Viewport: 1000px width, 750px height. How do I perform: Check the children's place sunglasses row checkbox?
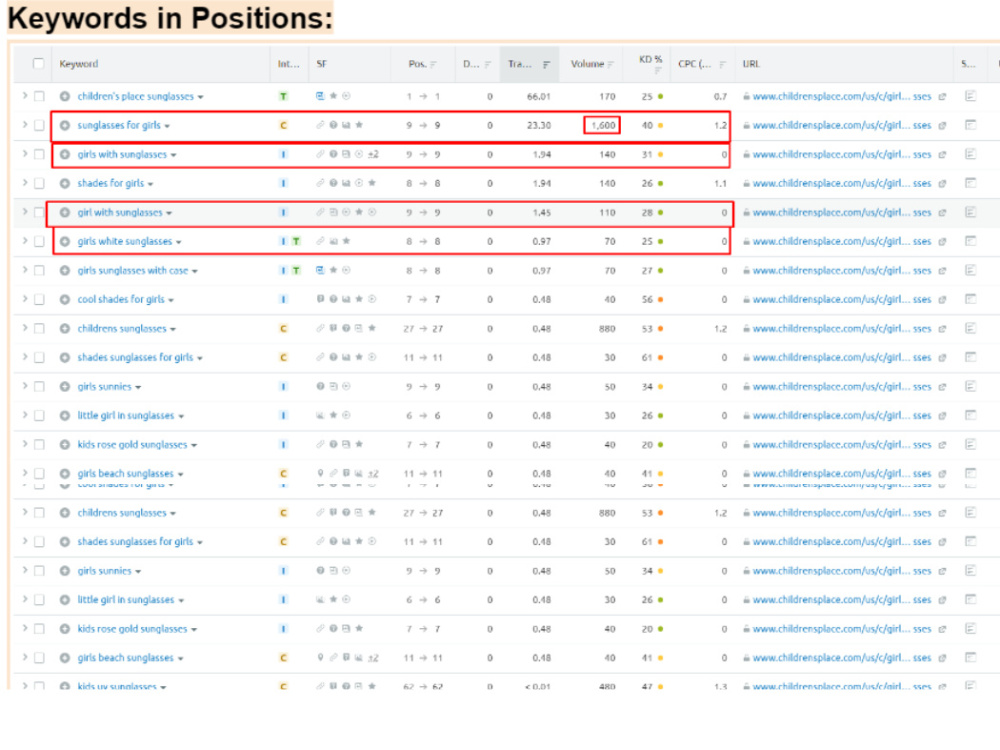tap(39, 96)
